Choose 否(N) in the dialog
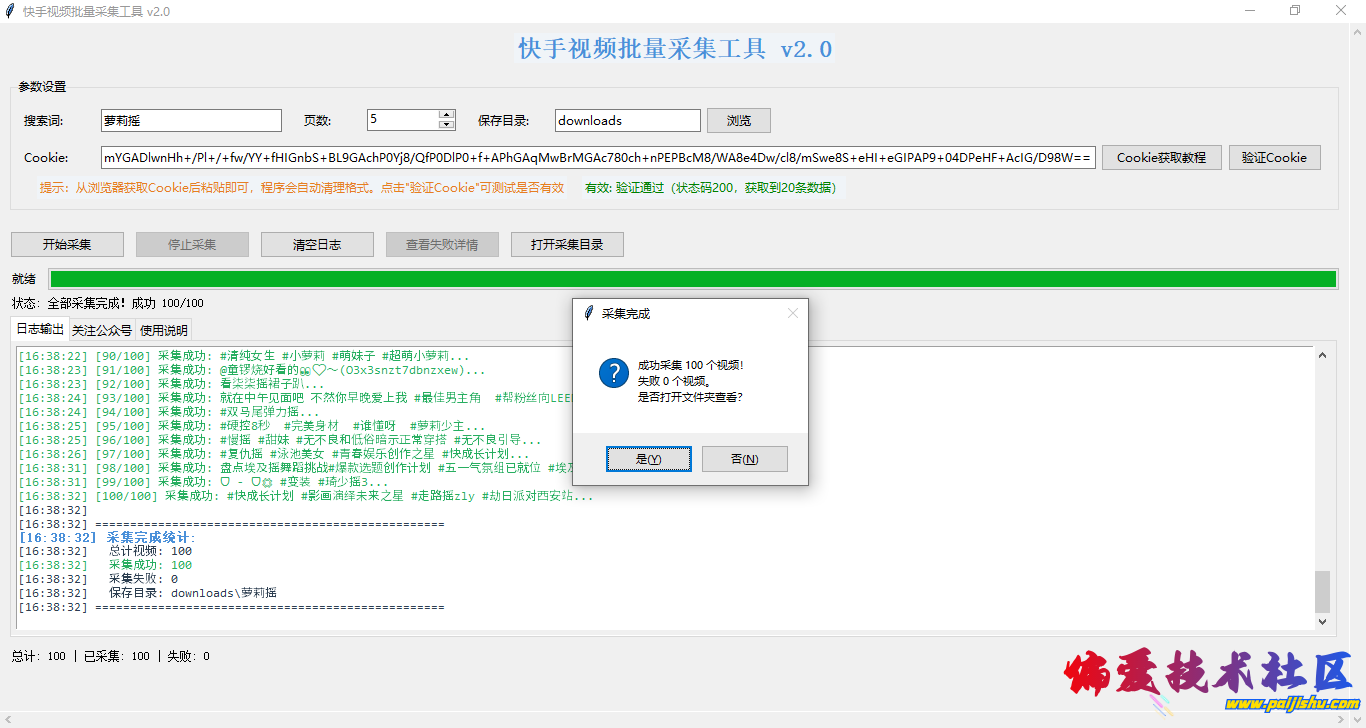Screen dimensions: 1366x728 [x=744, y=459]
